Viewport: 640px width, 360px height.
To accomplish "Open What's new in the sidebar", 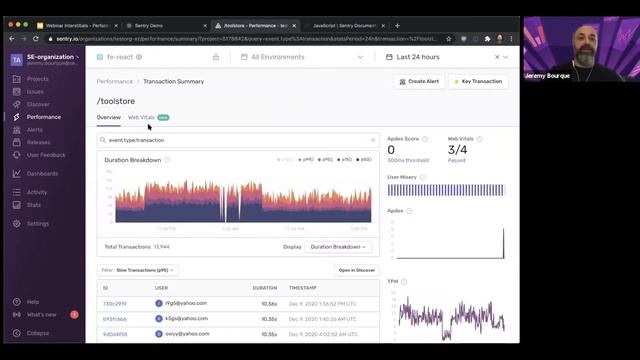I will (x=41, y=315).
